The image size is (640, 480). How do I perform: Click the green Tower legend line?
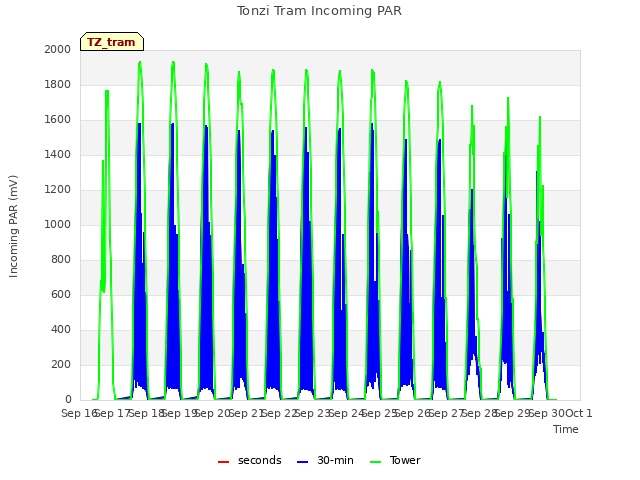[x=375, y=462]
